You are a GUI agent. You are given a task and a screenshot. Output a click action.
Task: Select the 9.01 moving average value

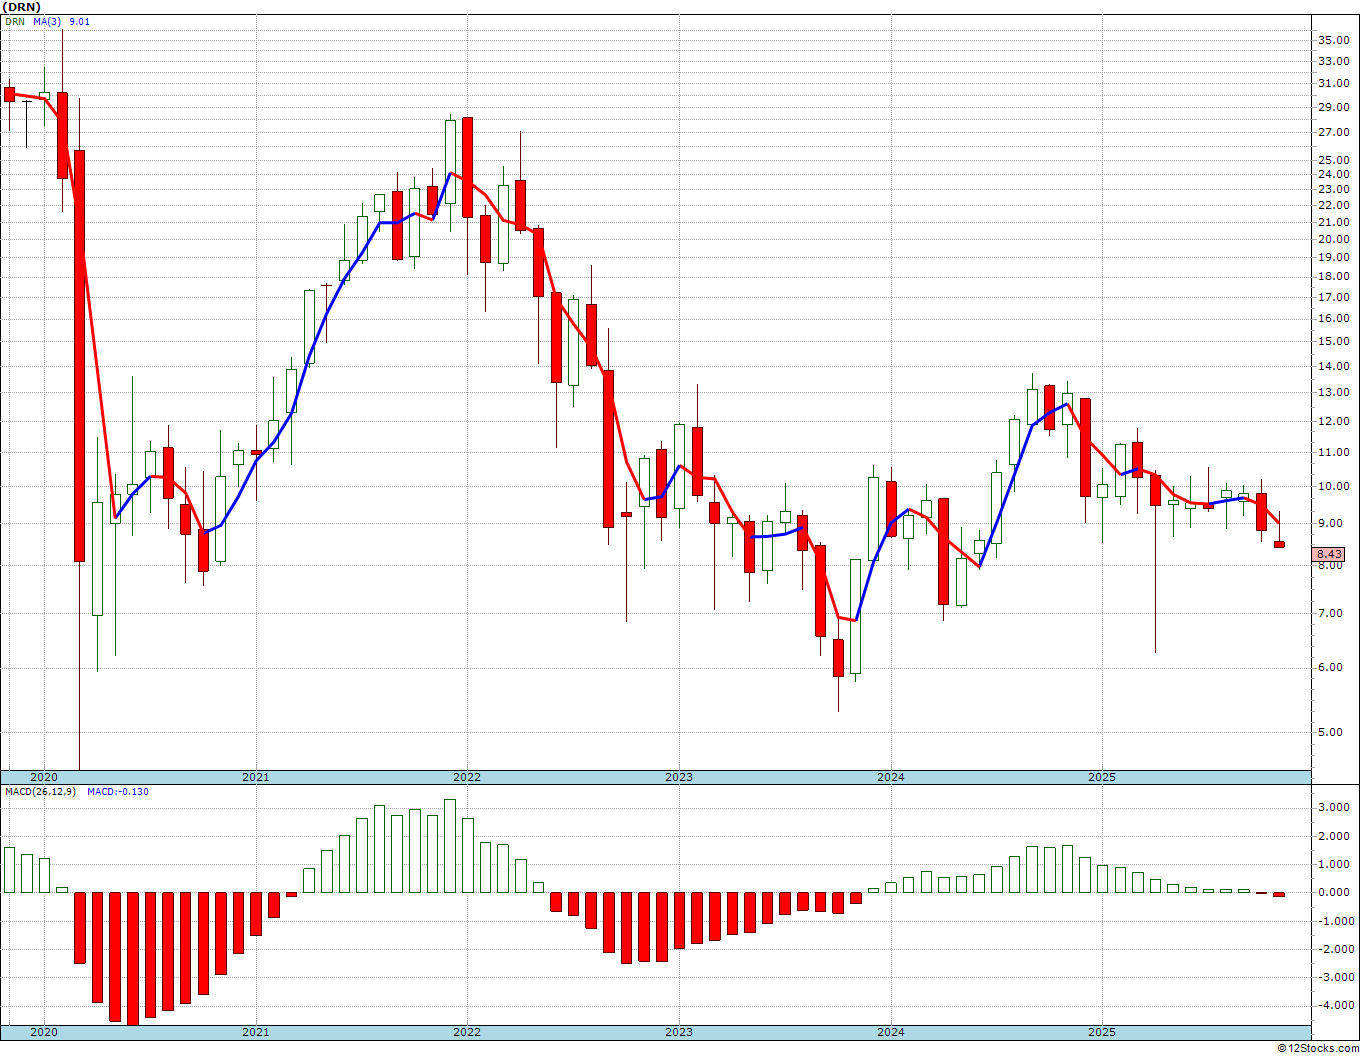79,21
